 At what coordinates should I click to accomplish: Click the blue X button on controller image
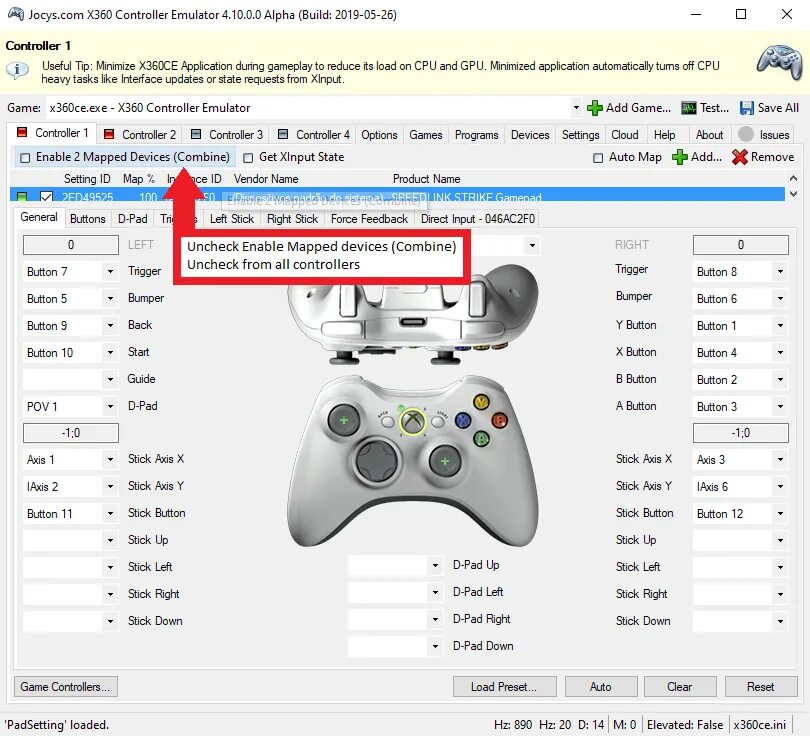[463, 420]
